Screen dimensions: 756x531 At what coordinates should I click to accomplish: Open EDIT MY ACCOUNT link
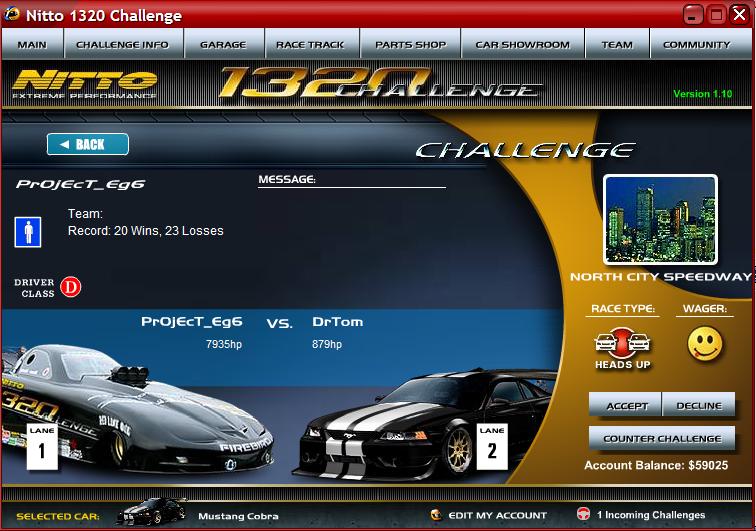(498, 516)
